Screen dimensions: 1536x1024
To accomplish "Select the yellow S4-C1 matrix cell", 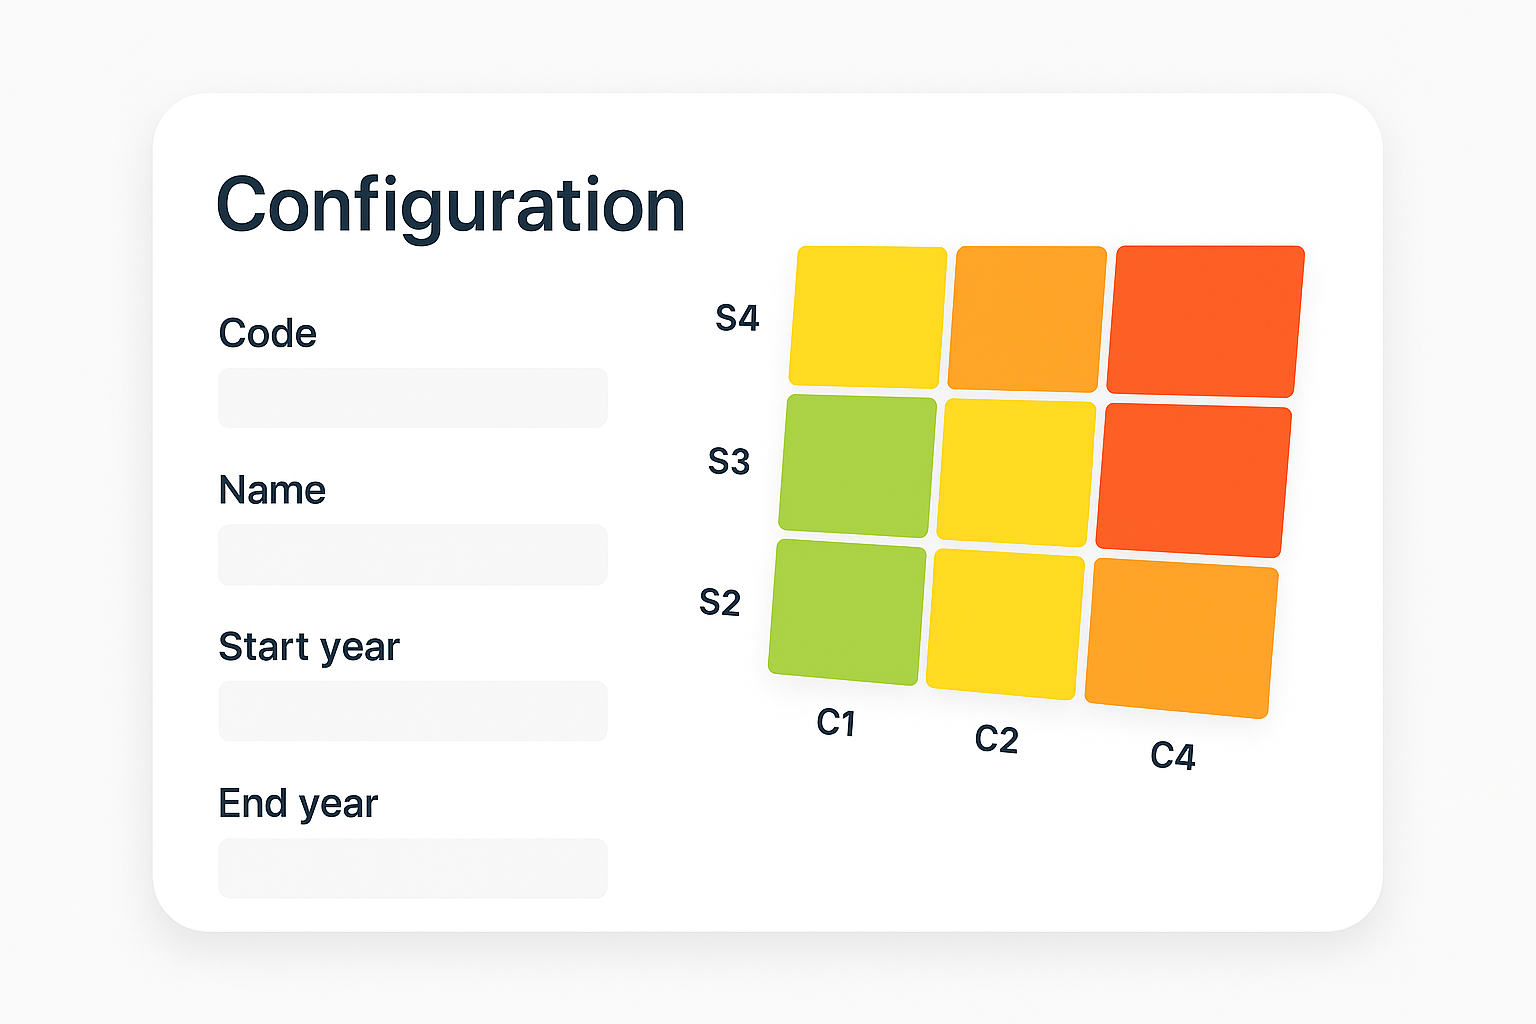I will (868, 317).
